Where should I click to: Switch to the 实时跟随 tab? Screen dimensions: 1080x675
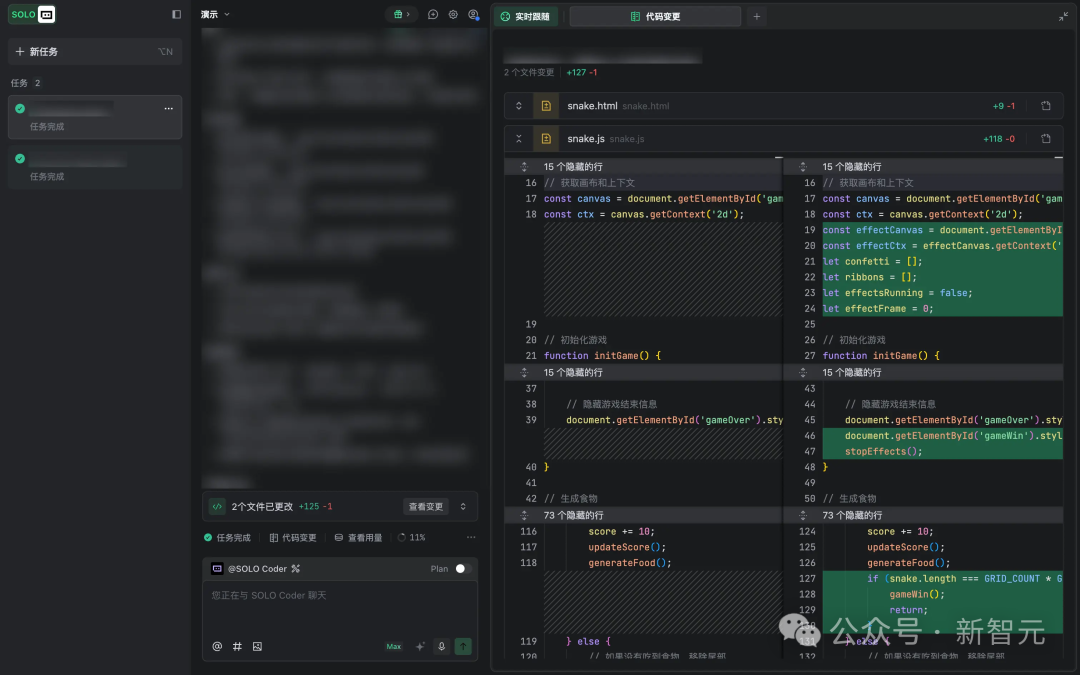click(526, 17)
